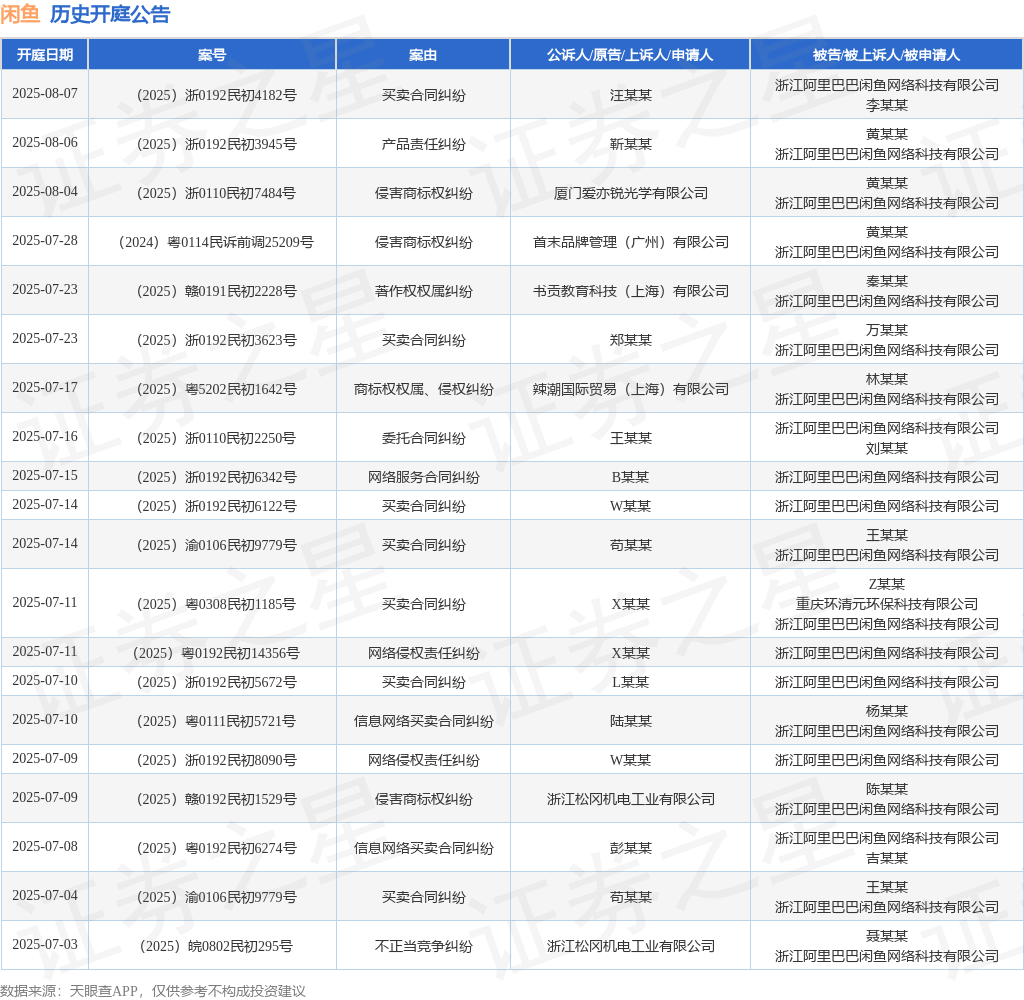Select date cell 2025-07-03

pyautogui.click(x=45, y=944)
